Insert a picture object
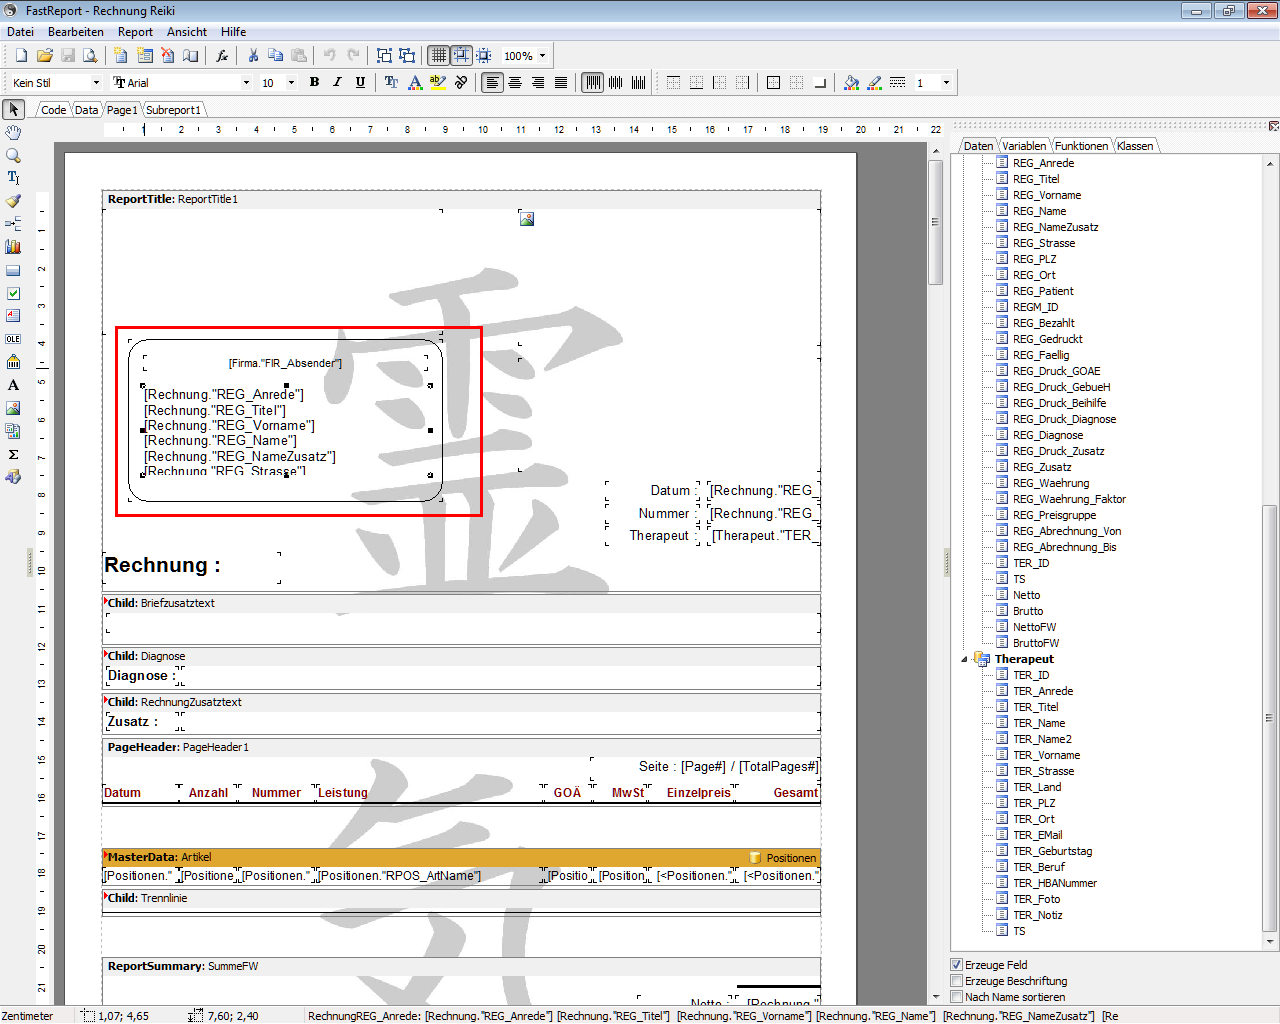This screenshot has width=1280, height=1024. point(13,408)
